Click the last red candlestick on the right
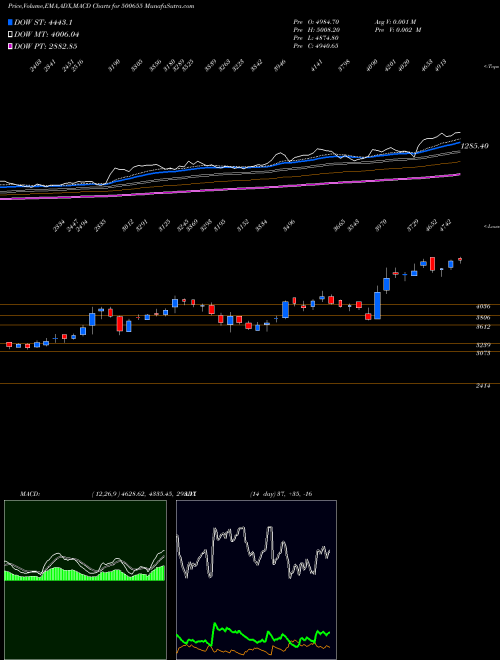 coord(460,260)
